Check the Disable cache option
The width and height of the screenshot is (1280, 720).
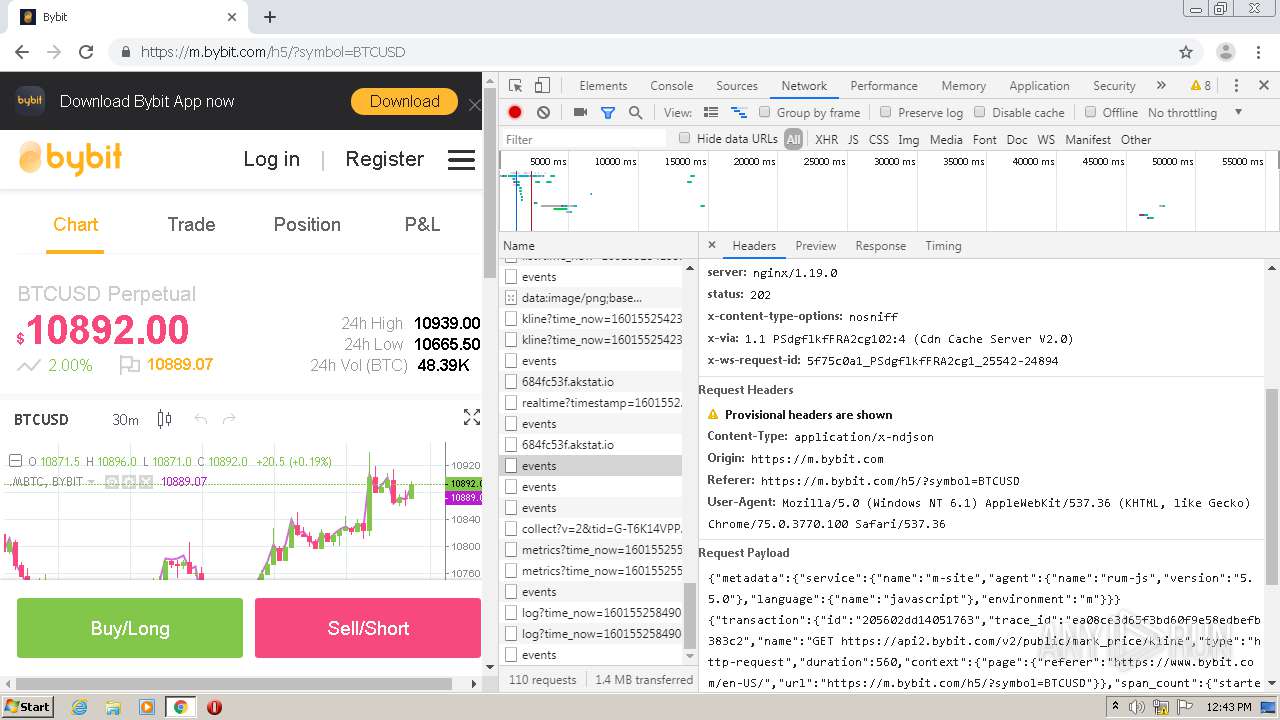click(x=980, y=113)
